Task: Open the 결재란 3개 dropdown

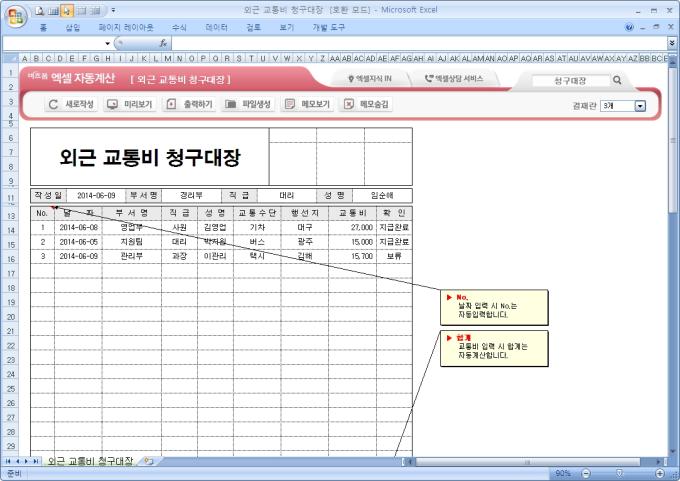Action: pyautogui.click(x=640, y=106)
